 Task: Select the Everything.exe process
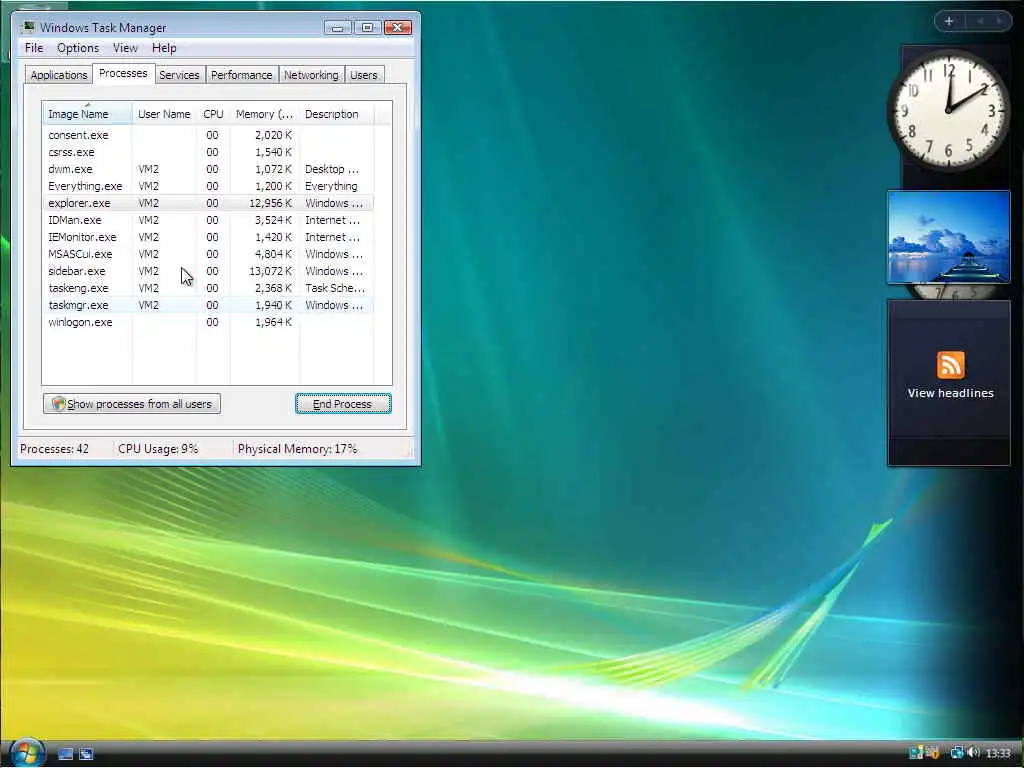coord(208,186)
